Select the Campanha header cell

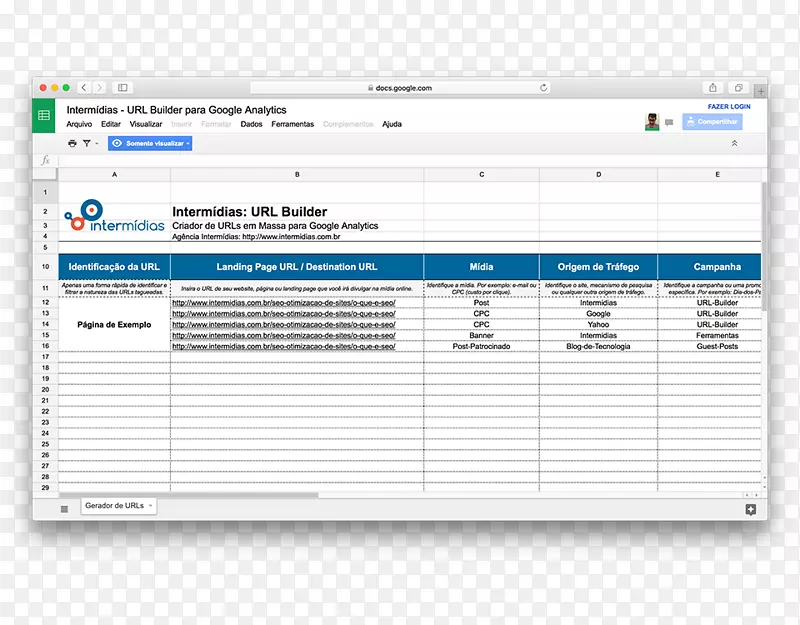pos(710,267)
